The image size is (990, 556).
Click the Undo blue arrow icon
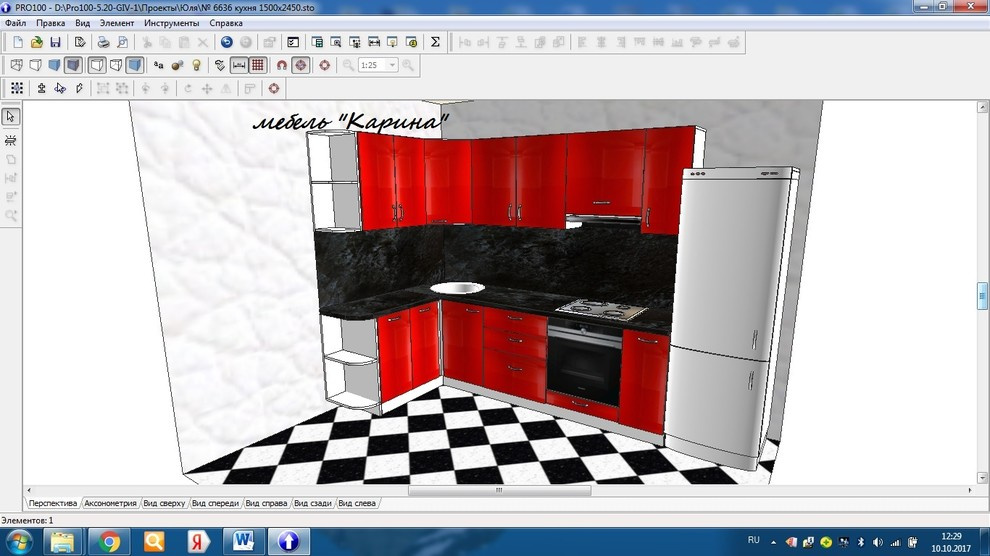point(227,42)
